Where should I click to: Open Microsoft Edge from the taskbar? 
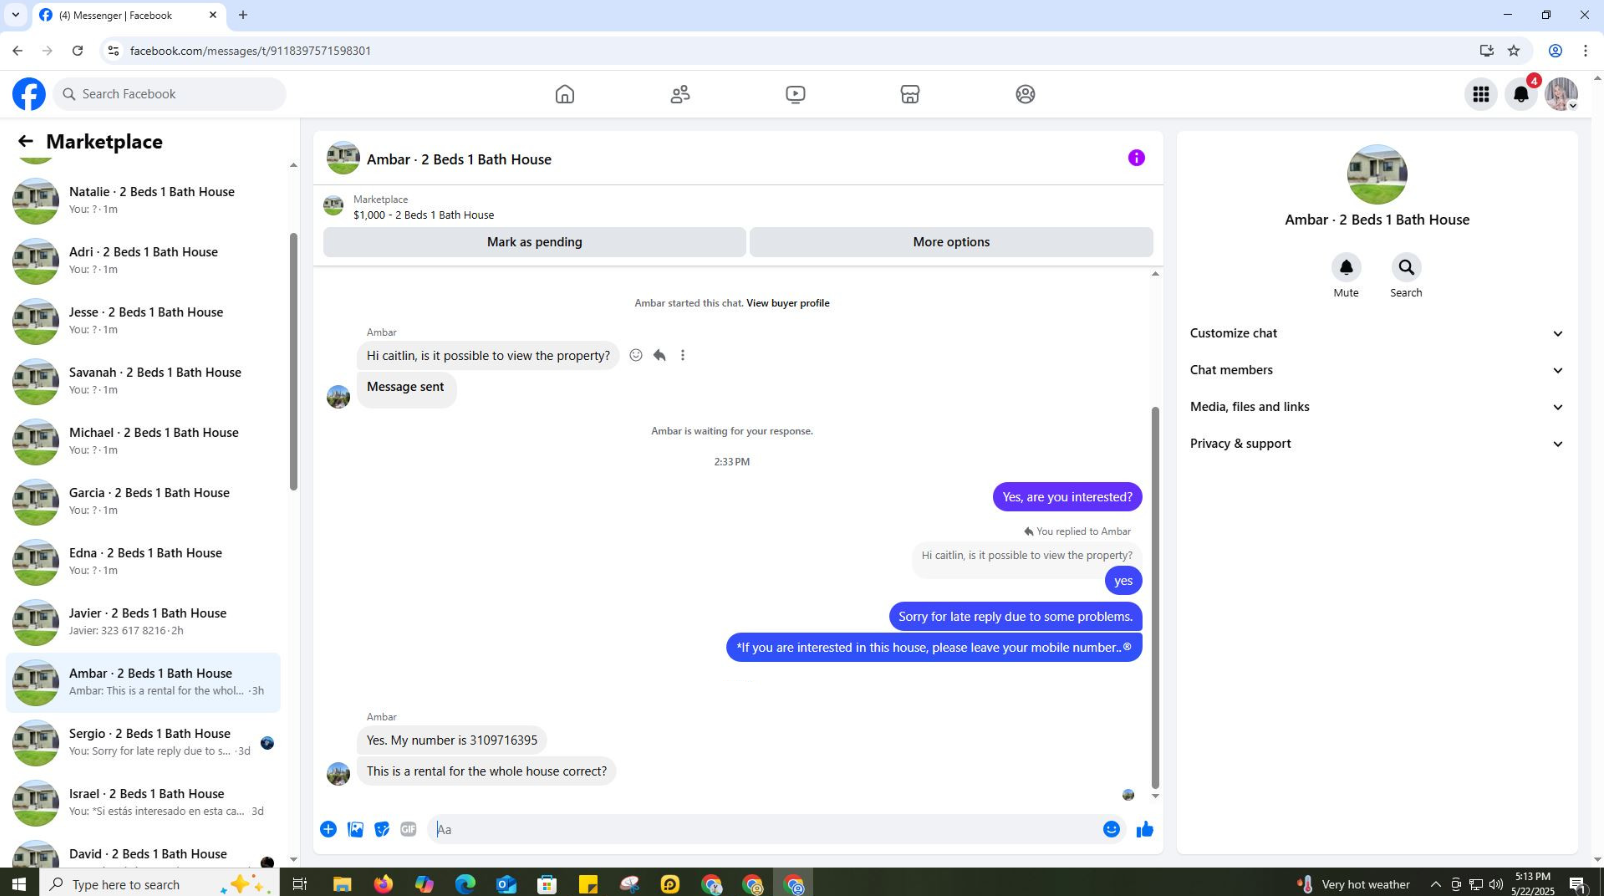(465, 884)
